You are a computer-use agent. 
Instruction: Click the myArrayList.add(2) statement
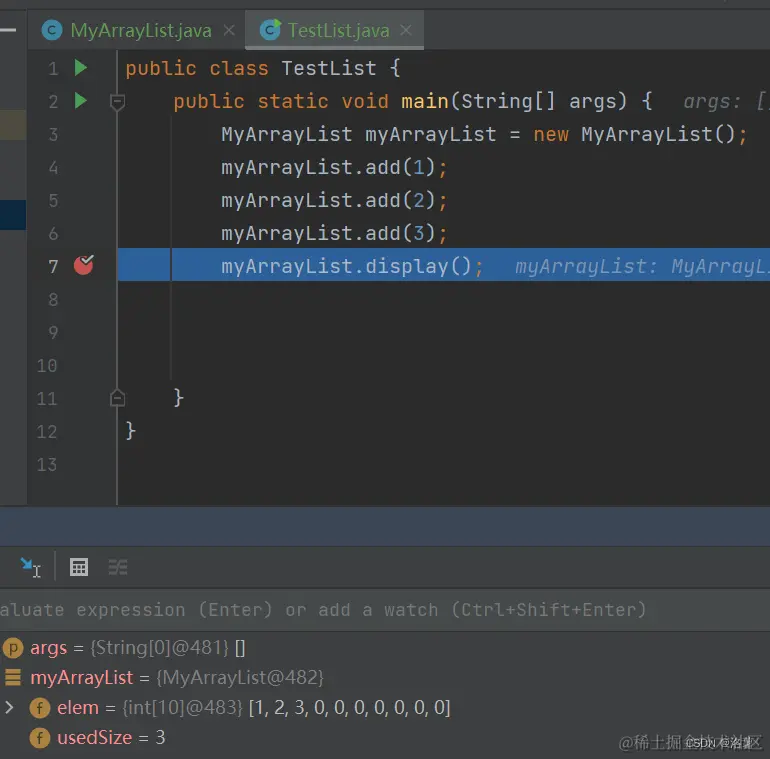click(x=334, y=200)
